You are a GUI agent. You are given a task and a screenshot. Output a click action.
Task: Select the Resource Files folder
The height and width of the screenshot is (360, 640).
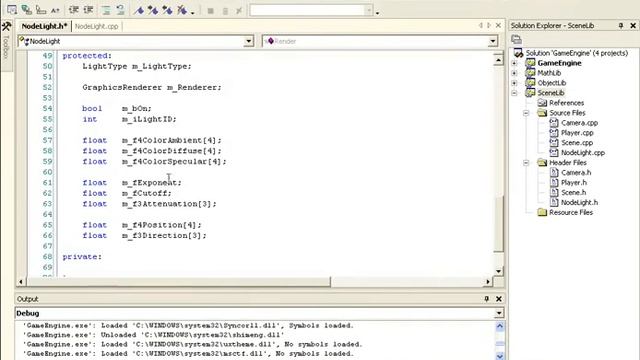(x=571, y=213)
